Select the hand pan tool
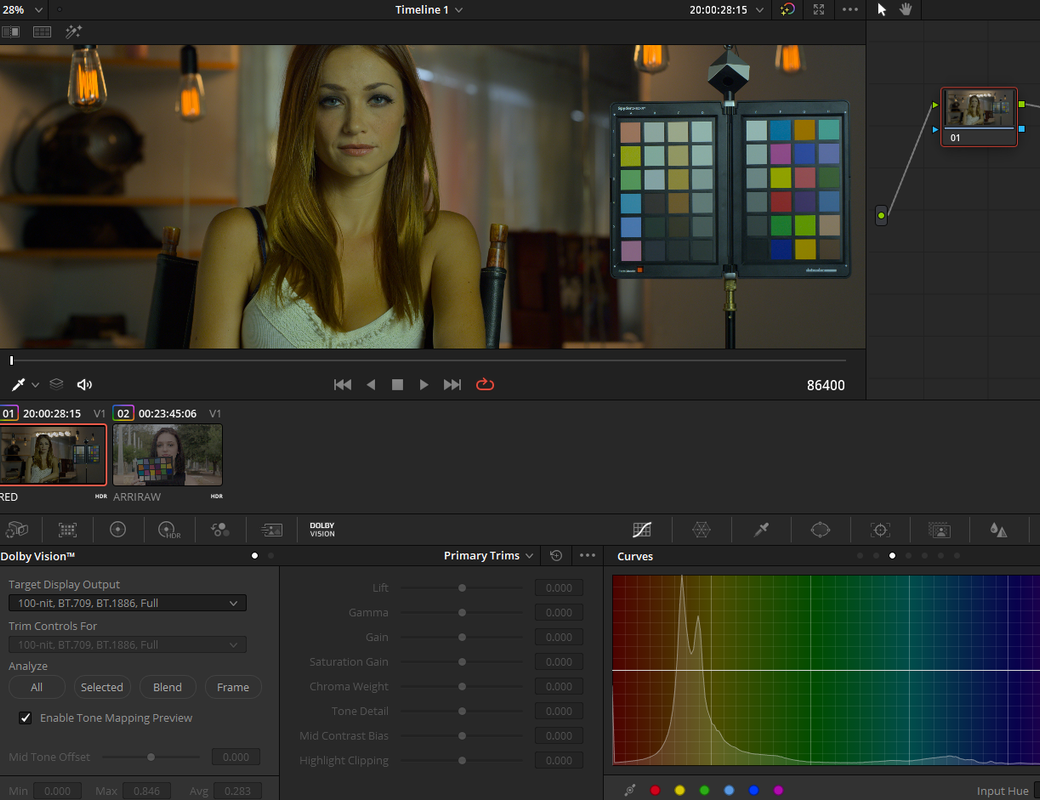This screenshot has width=1040, height=800. coord(905,9)
